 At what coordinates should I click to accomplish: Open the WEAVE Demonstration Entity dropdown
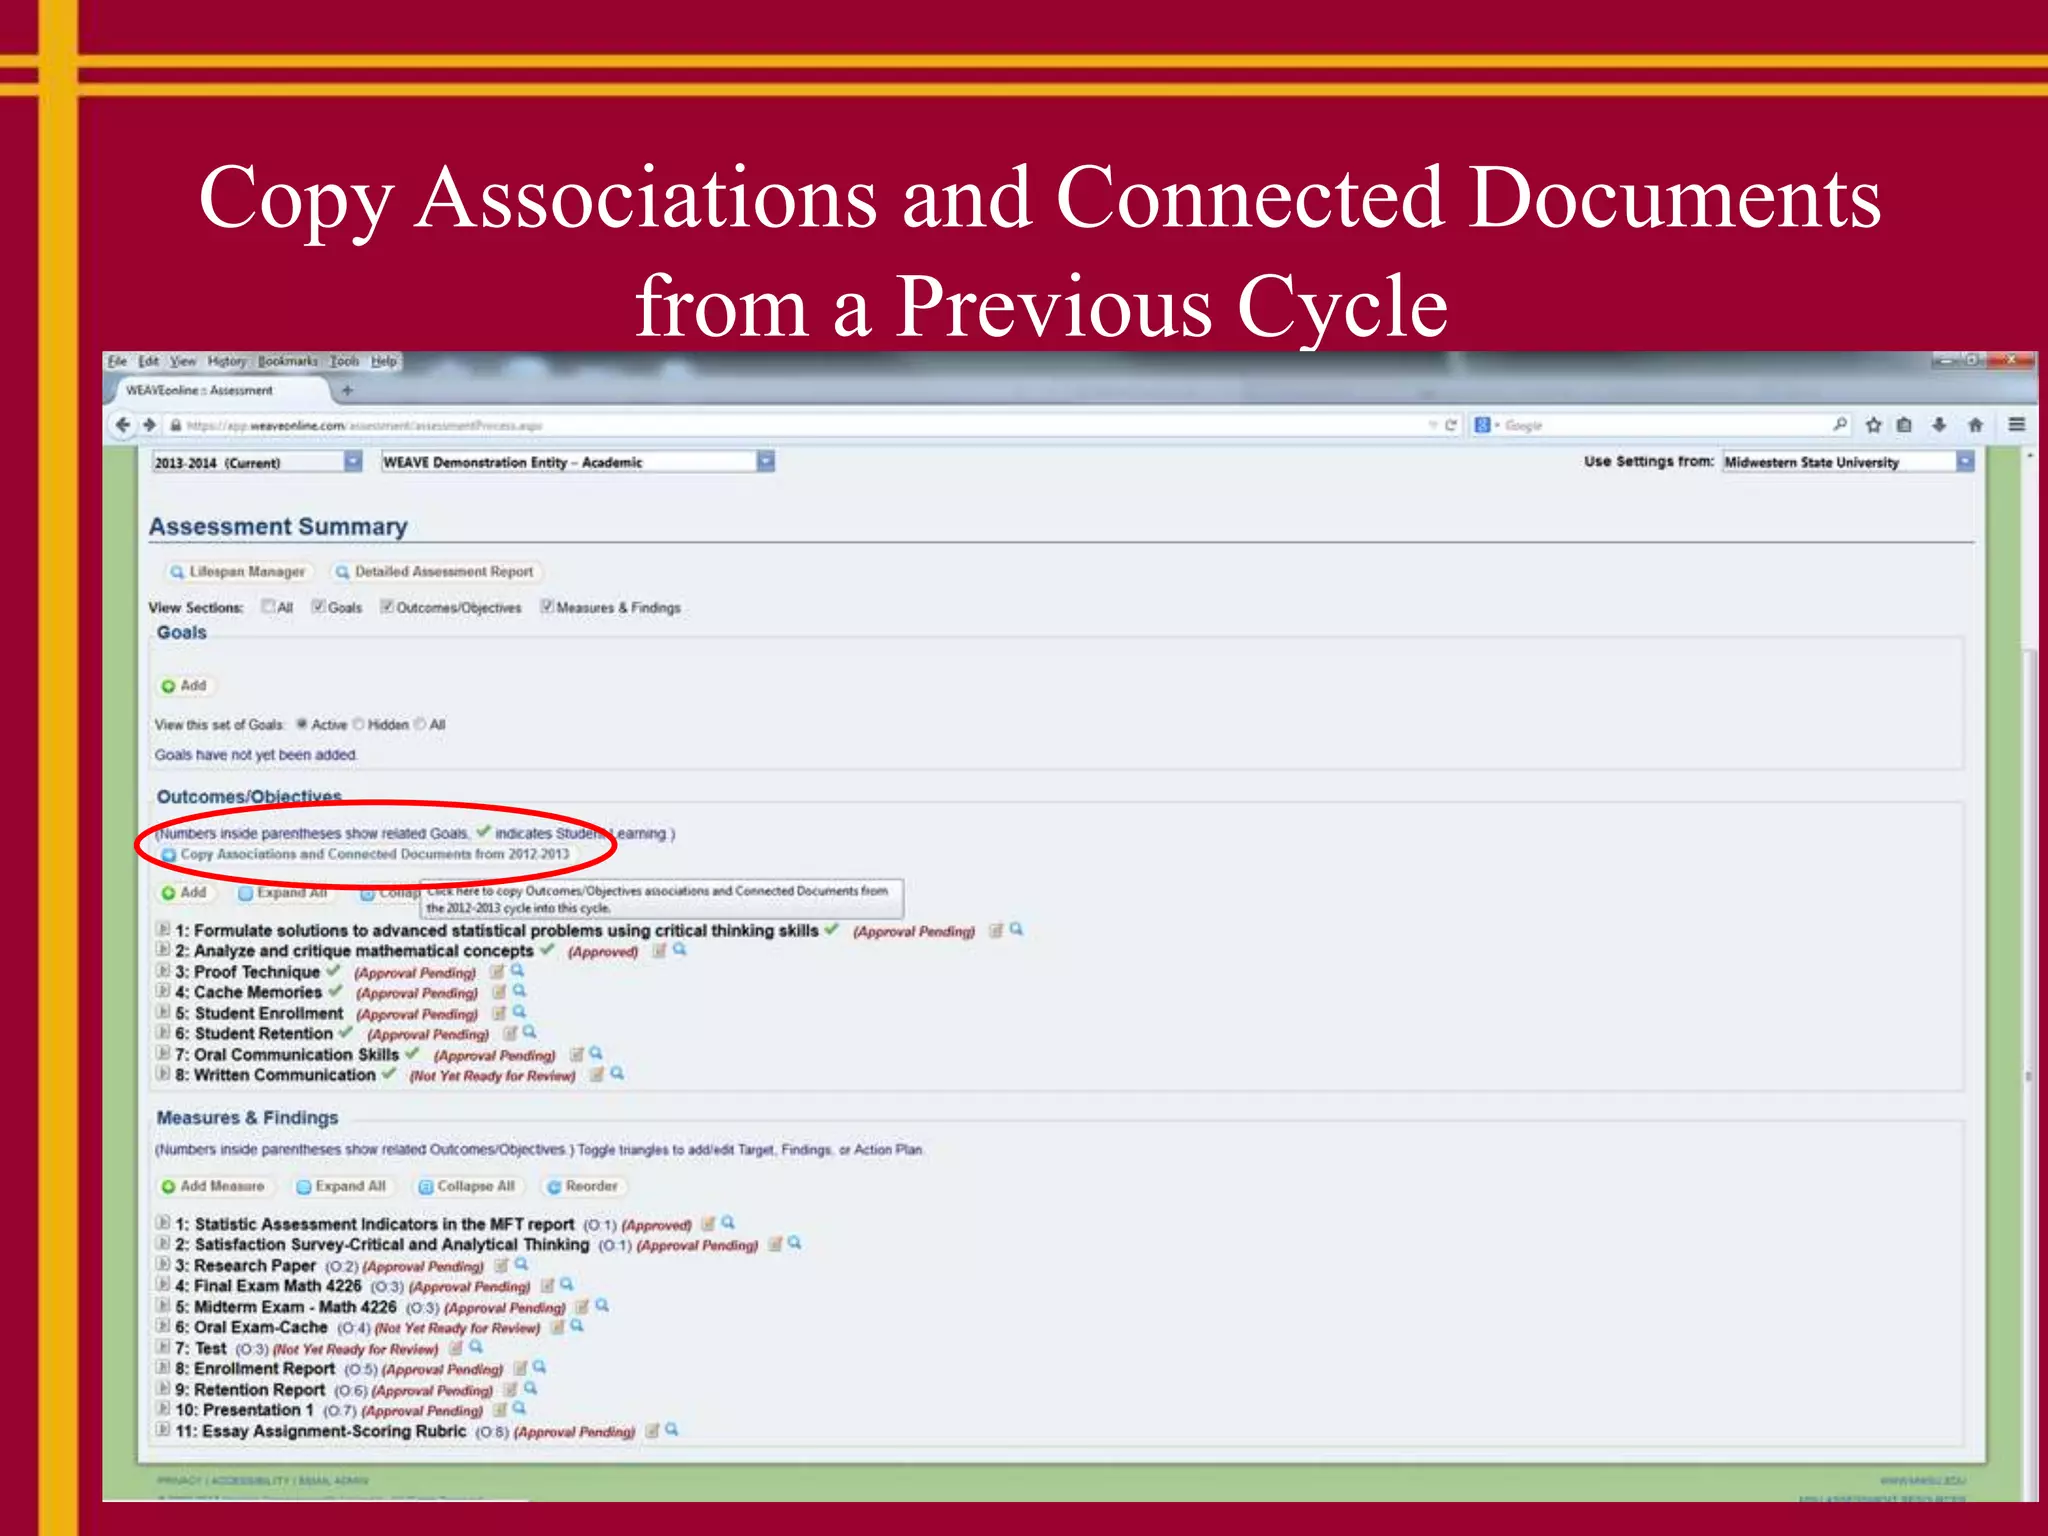(x=578, y=461)
